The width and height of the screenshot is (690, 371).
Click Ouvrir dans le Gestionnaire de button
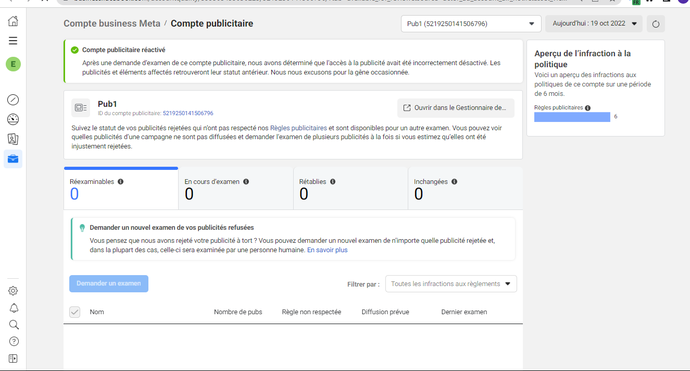(x=456, y=108)
